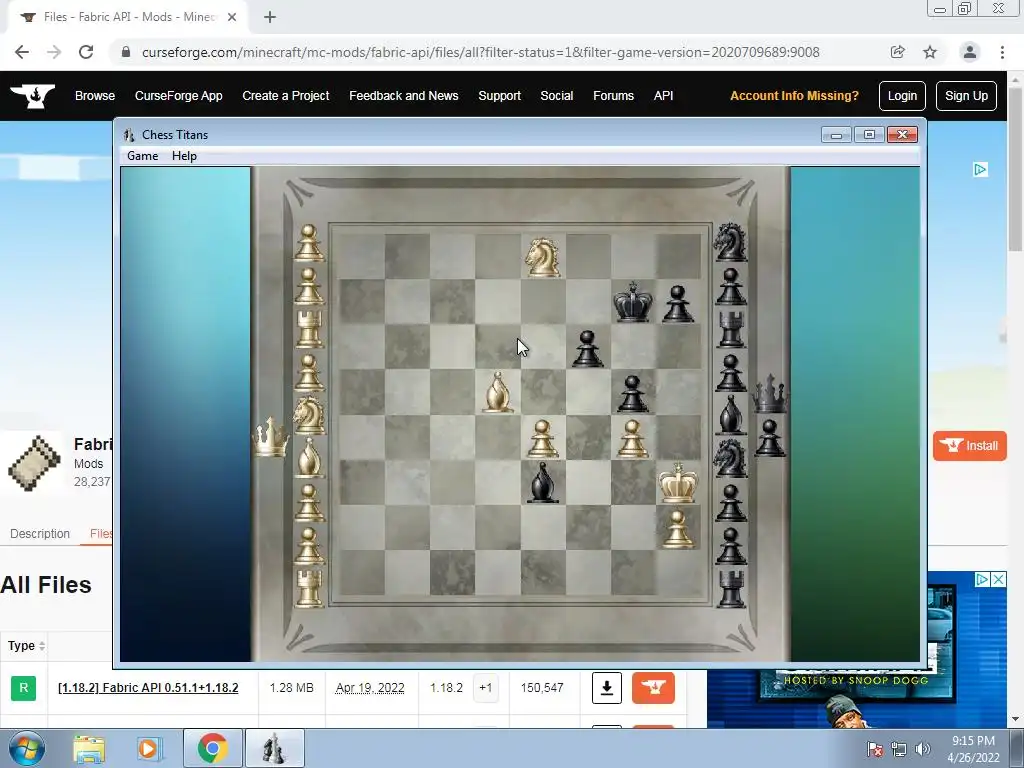Bookmark this page with the star icon
This screenshot has height=768, width=1024.
(930, 52)
